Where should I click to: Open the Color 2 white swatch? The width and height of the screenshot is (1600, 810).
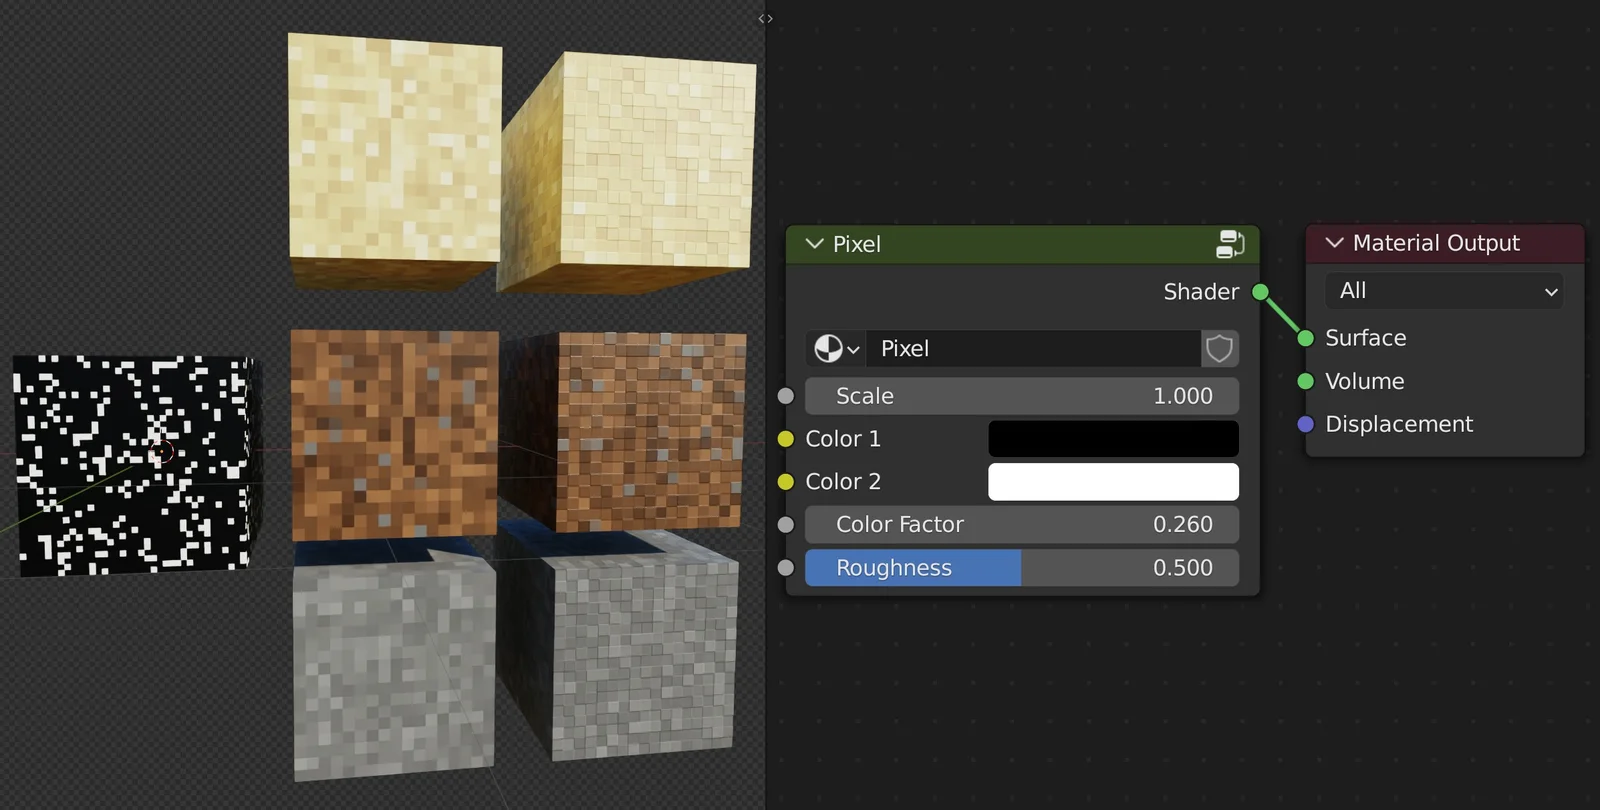point(1113,482)
